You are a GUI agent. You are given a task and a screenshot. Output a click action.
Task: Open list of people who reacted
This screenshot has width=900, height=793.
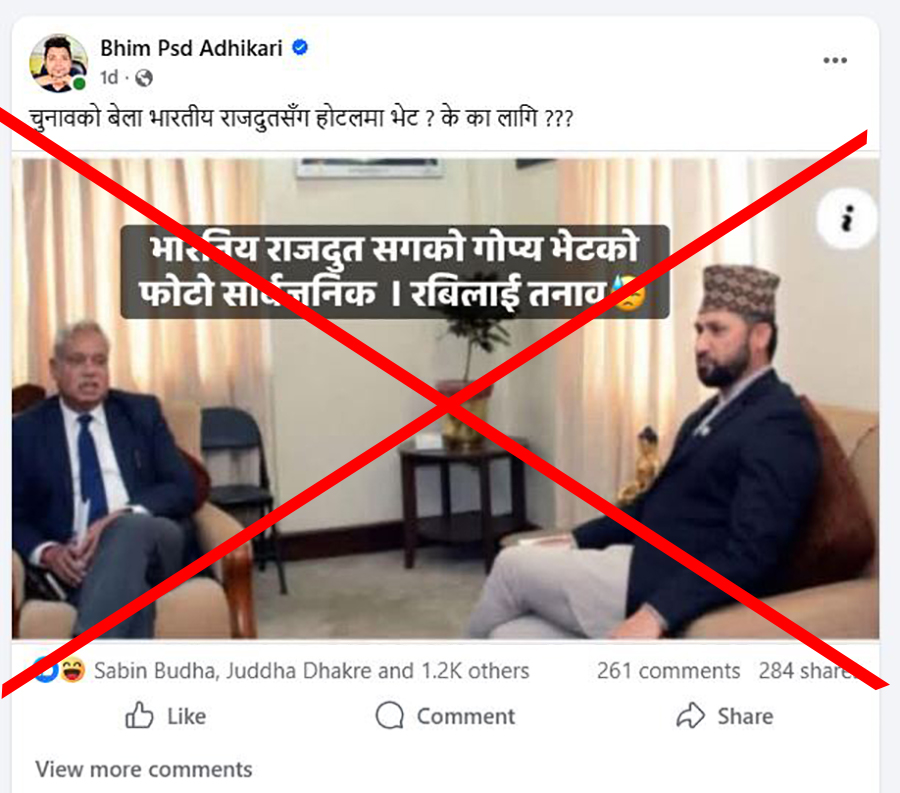pyautogui.click(x=312, y=671)
